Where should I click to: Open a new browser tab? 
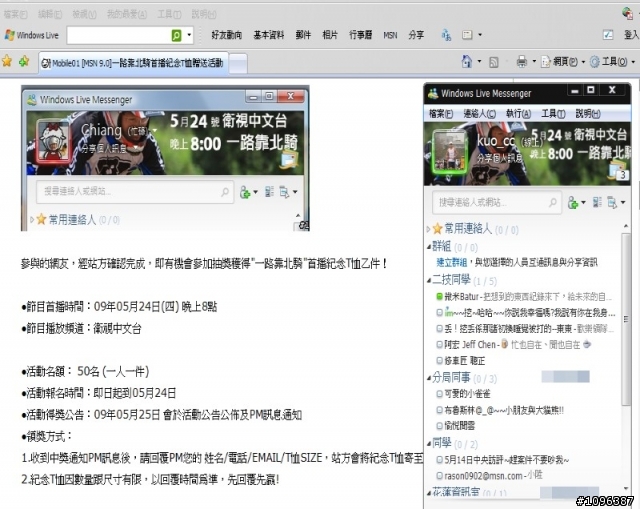click(x=238, y=64)
